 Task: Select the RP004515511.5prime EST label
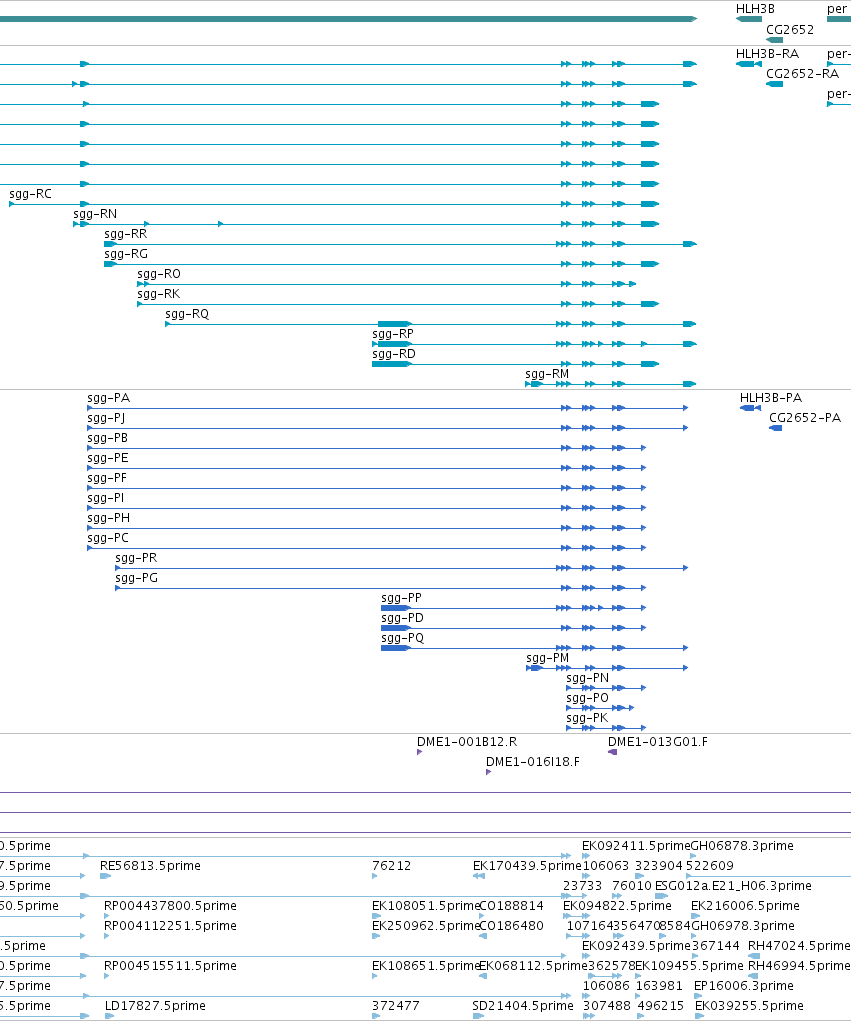(x=171, y=966)
